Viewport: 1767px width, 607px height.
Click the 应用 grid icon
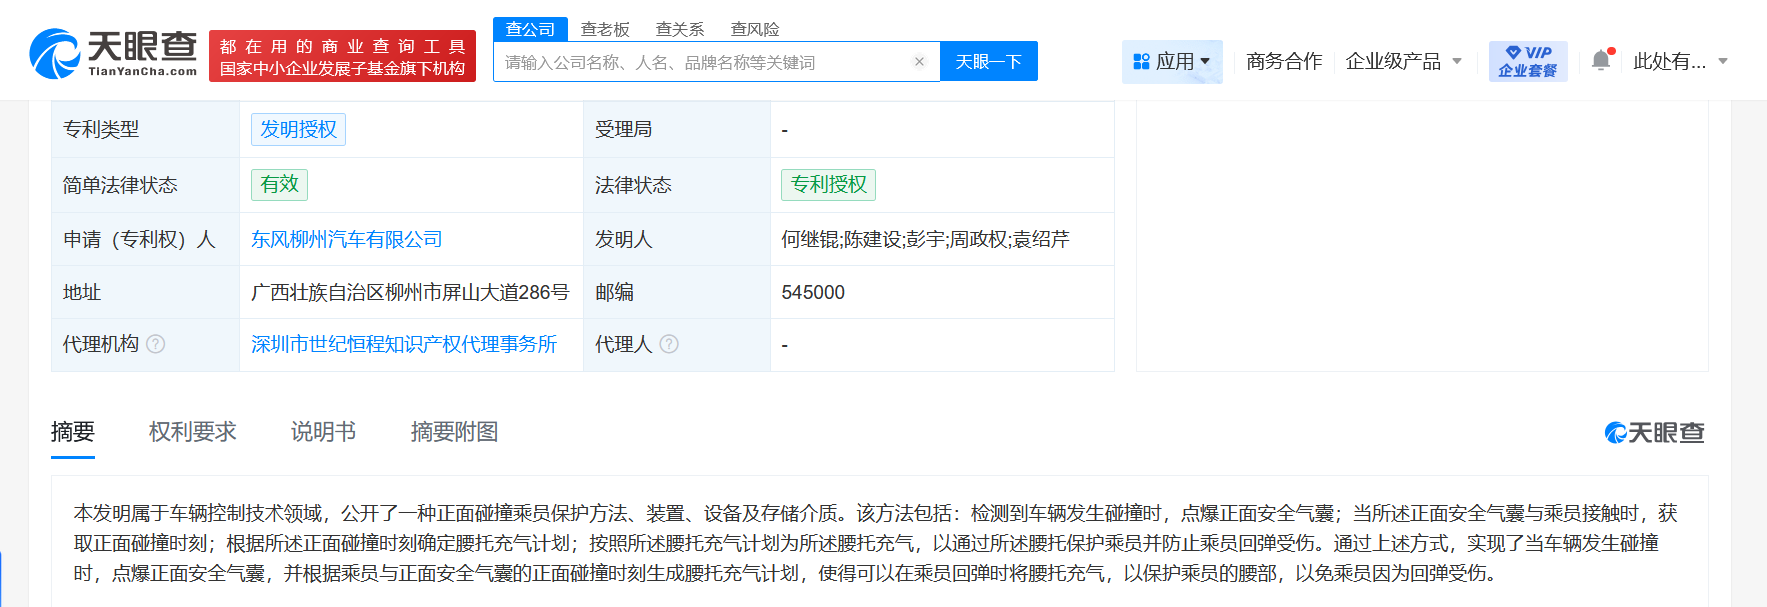pyautogui.click(x=1141, y=62)
